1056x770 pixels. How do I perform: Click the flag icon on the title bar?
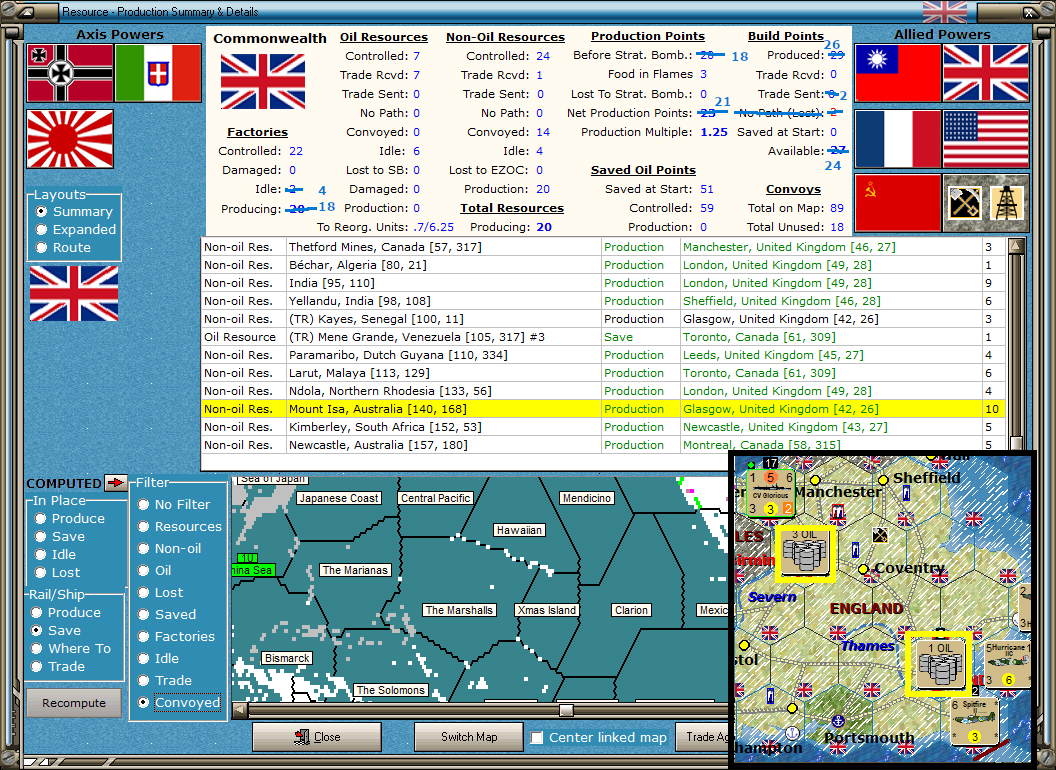pos(944,12)
